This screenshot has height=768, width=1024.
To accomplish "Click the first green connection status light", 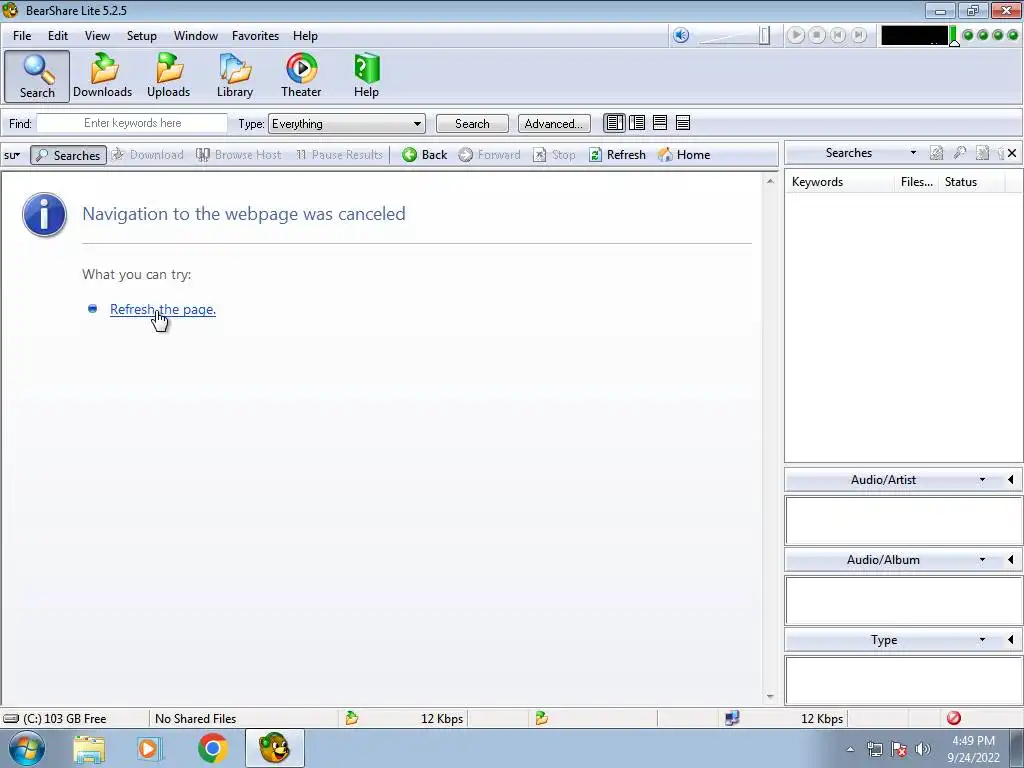I will click(968, 35).
